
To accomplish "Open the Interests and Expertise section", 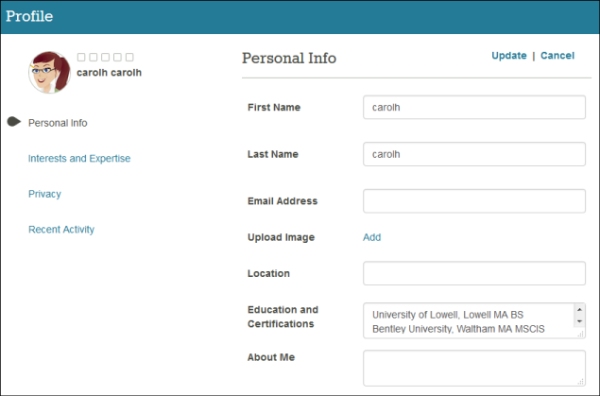I will (x=79, y=158).
